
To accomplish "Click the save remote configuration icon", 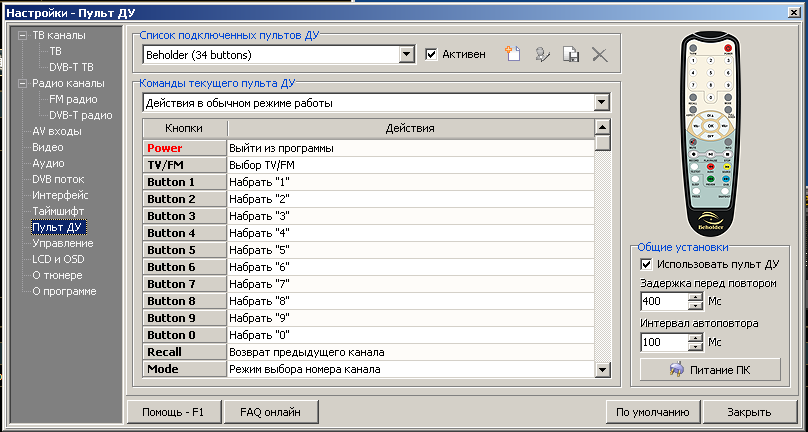I will 571,54.
